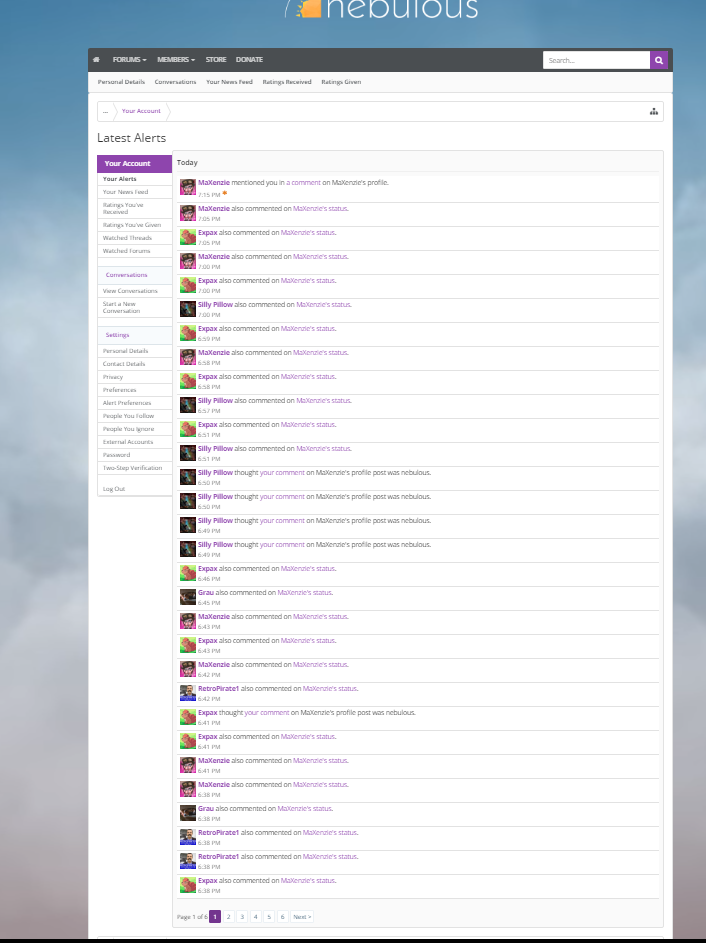
Task: Open the Store menu item
Action: tap(216, 60)
